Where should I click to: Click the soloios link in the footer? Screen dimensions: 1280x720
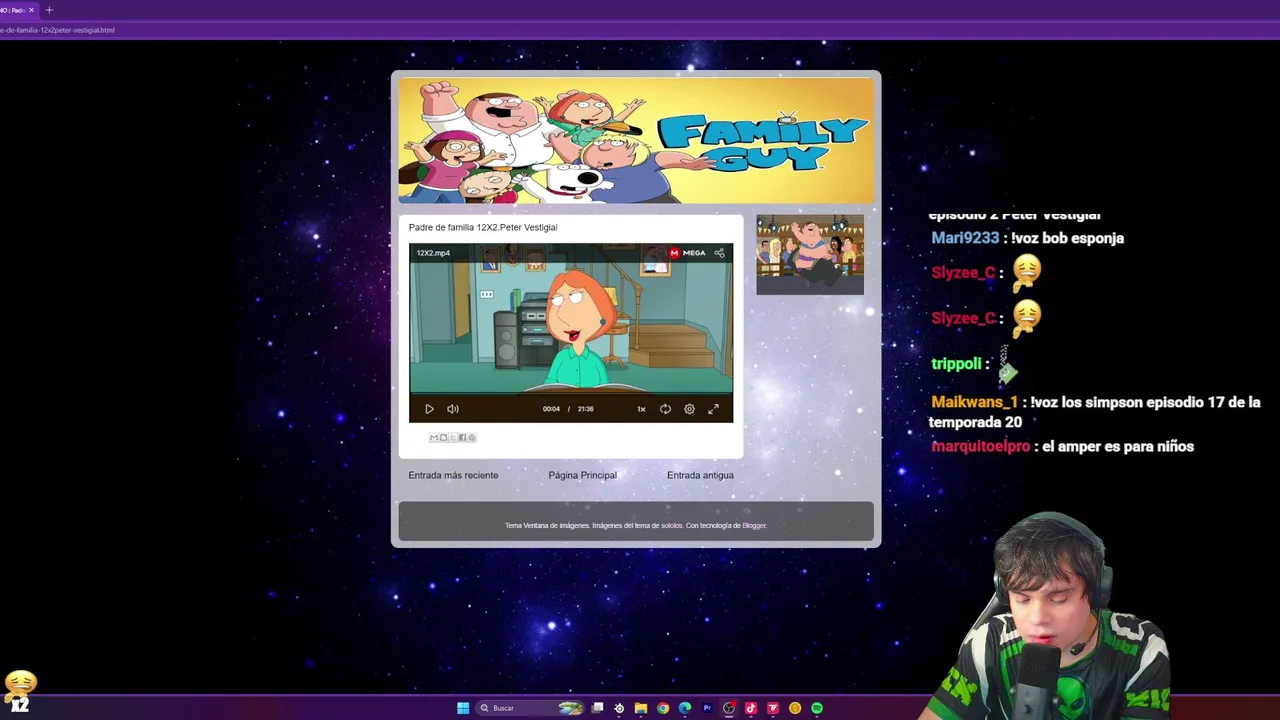[672, 525]
